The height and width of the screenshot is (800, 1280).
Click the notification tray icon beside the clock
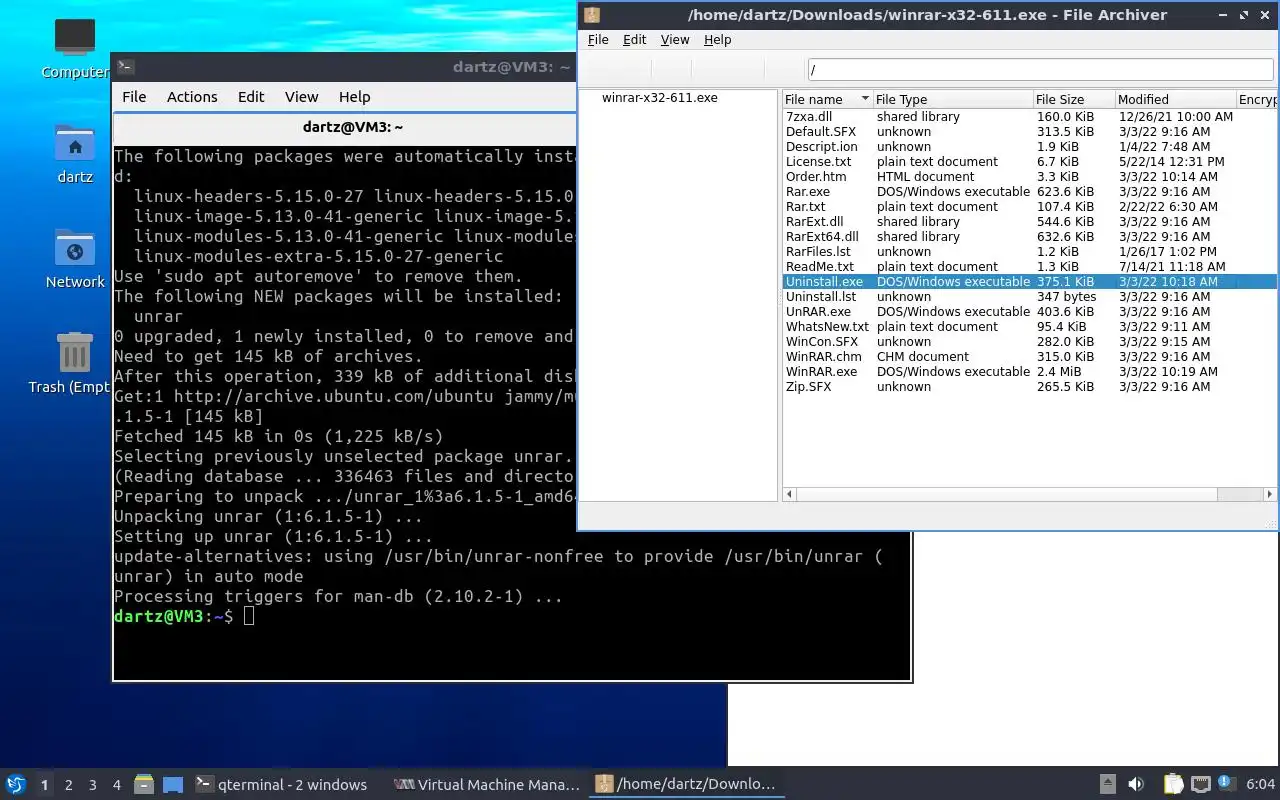[1227, 784]
